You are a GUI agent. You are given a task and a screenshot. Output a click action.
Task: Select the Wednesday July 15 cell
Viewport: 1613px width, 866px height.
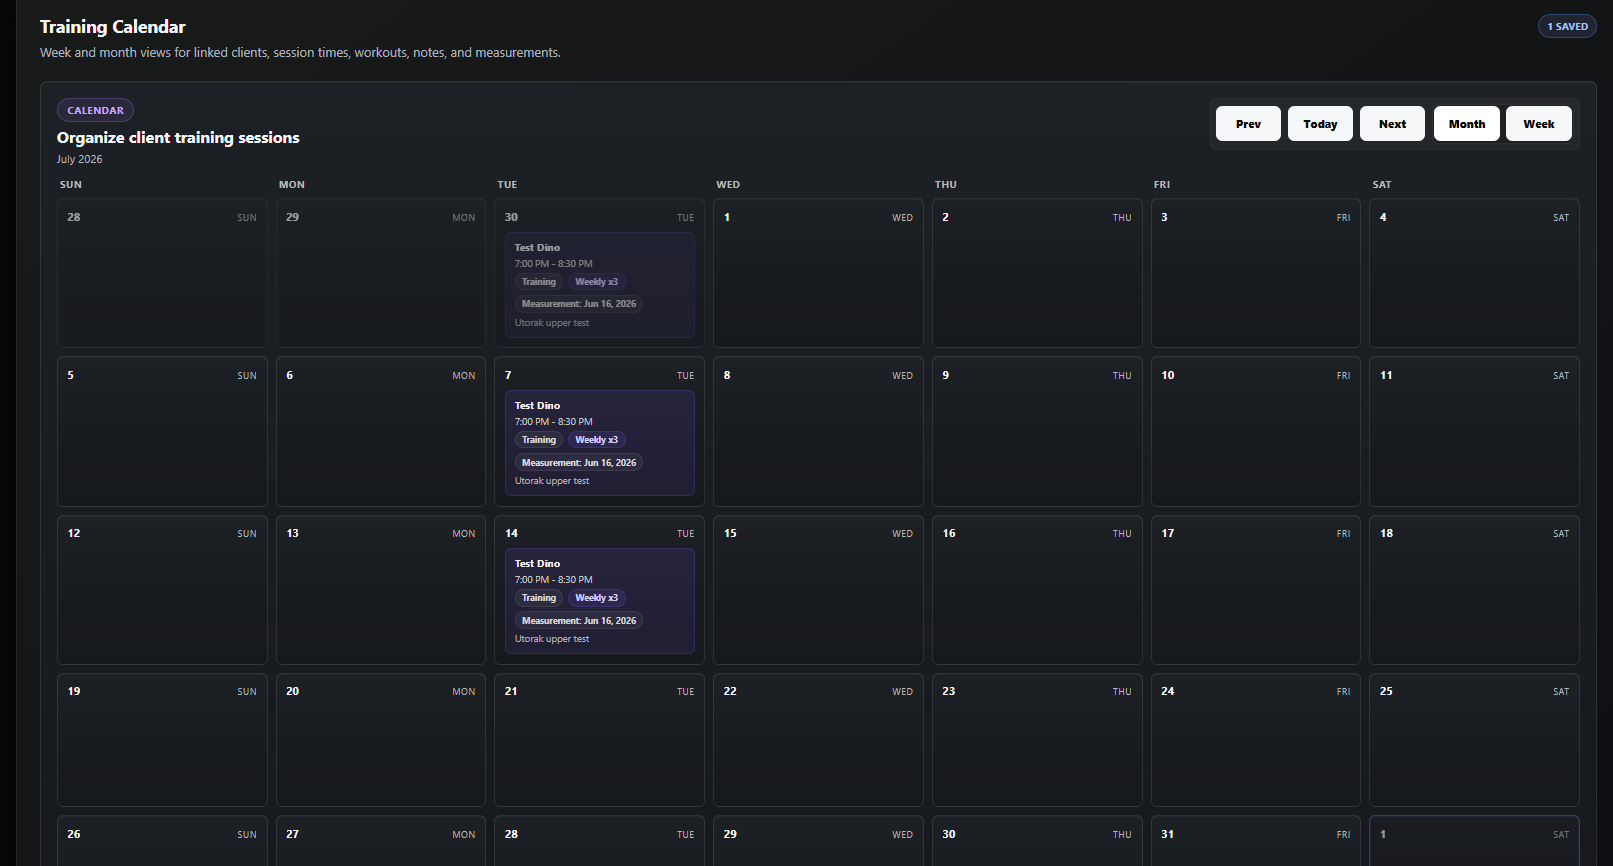818,590
